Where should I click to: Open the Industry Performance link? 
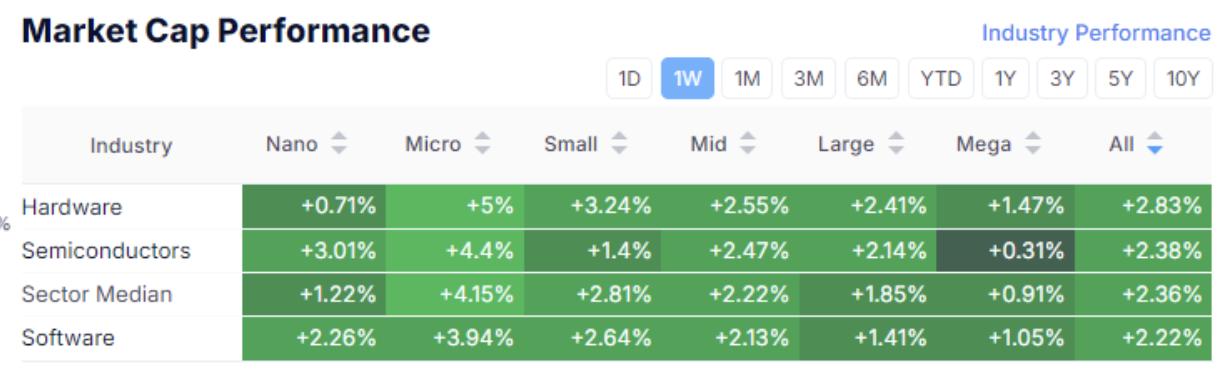(1096, 33)
